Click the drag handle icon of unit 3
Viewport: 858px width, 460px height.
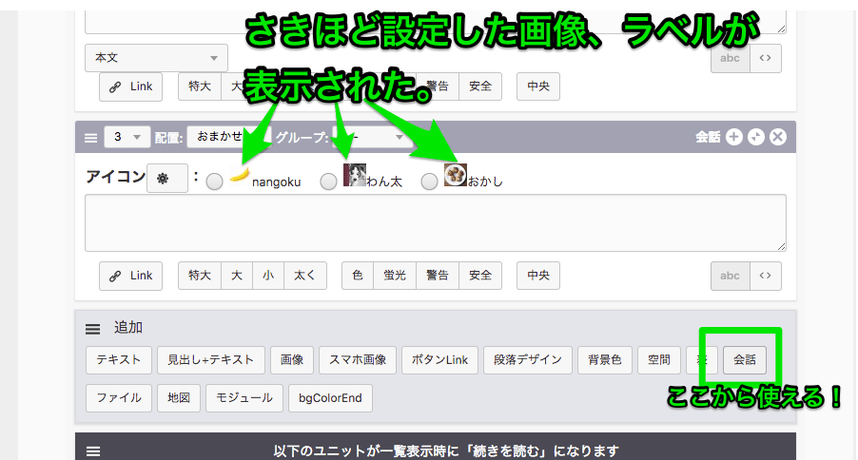(x=90, y=137)
